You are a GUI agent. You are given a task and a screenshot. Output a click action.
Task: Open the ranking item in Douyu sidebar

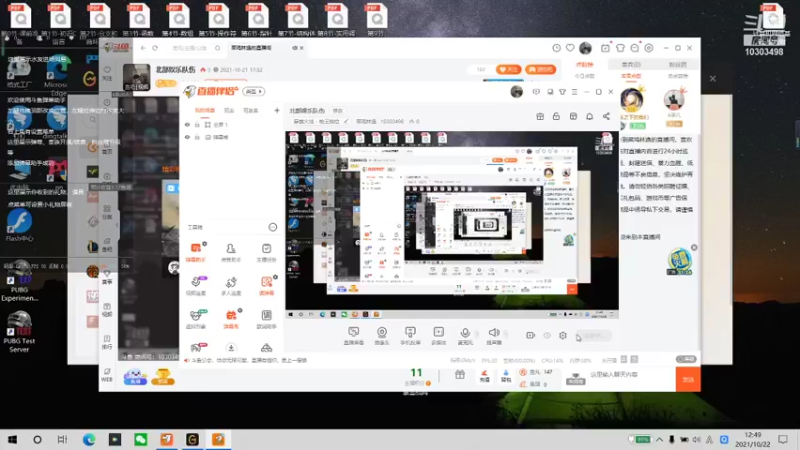point(107,342)
